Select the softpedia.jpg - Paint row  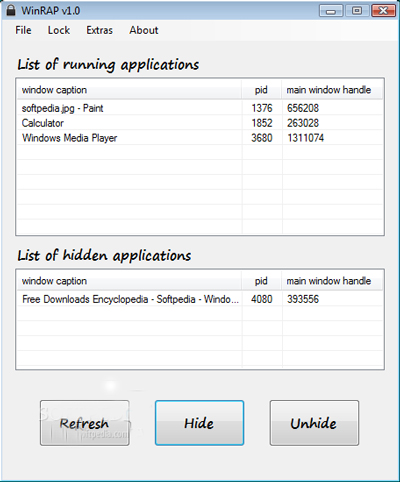(x=200, y=108)
